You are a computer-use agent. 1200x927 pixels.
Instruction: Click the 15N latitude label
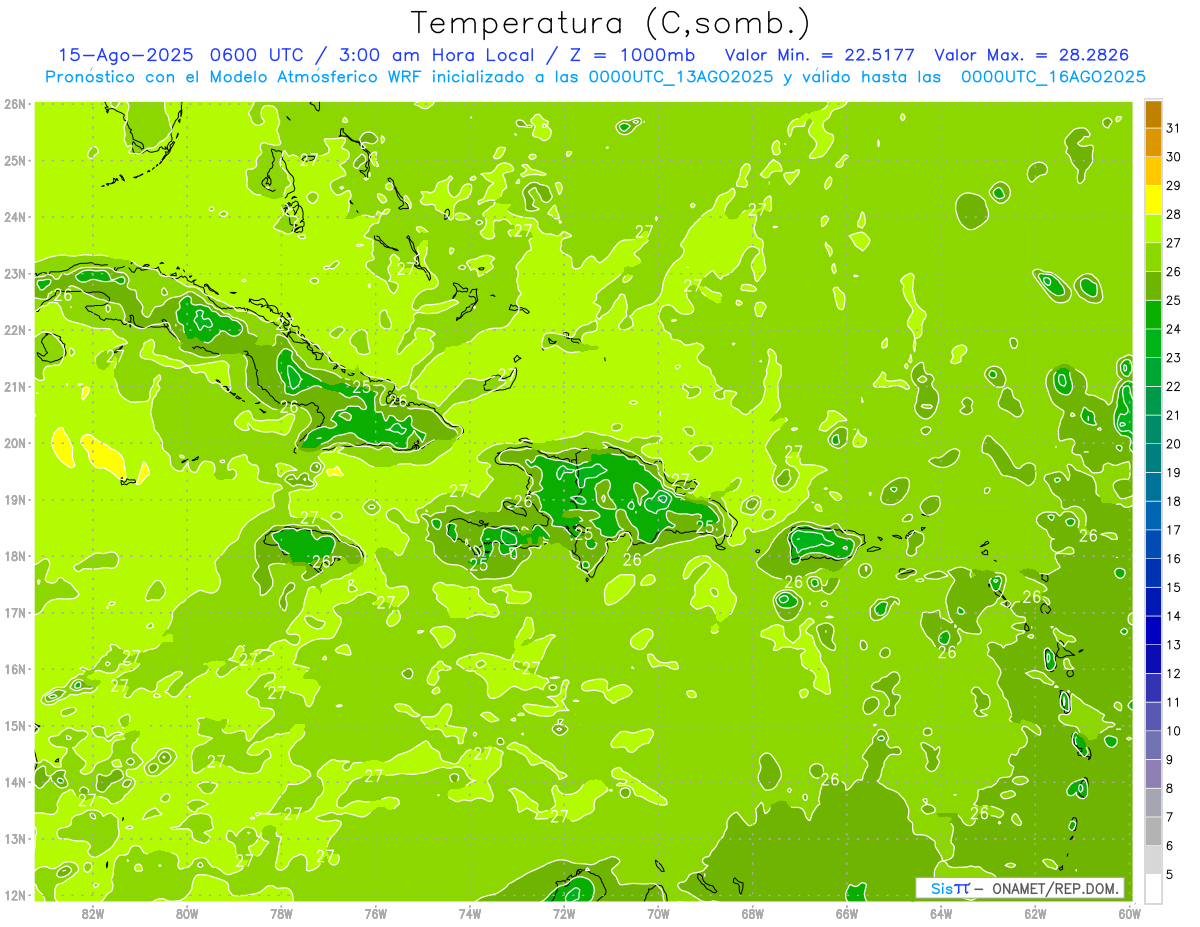[15, 725]
